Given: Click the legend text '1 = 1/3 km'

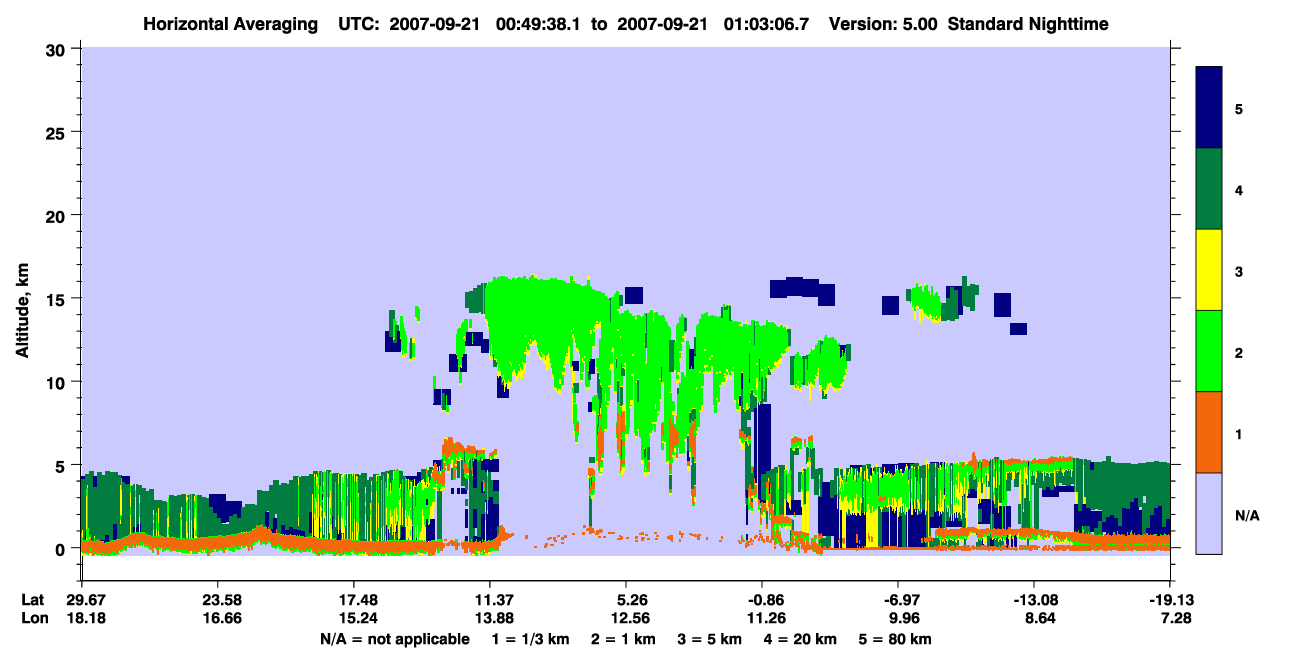Looking at the screenshot, I should pos(528,639).
